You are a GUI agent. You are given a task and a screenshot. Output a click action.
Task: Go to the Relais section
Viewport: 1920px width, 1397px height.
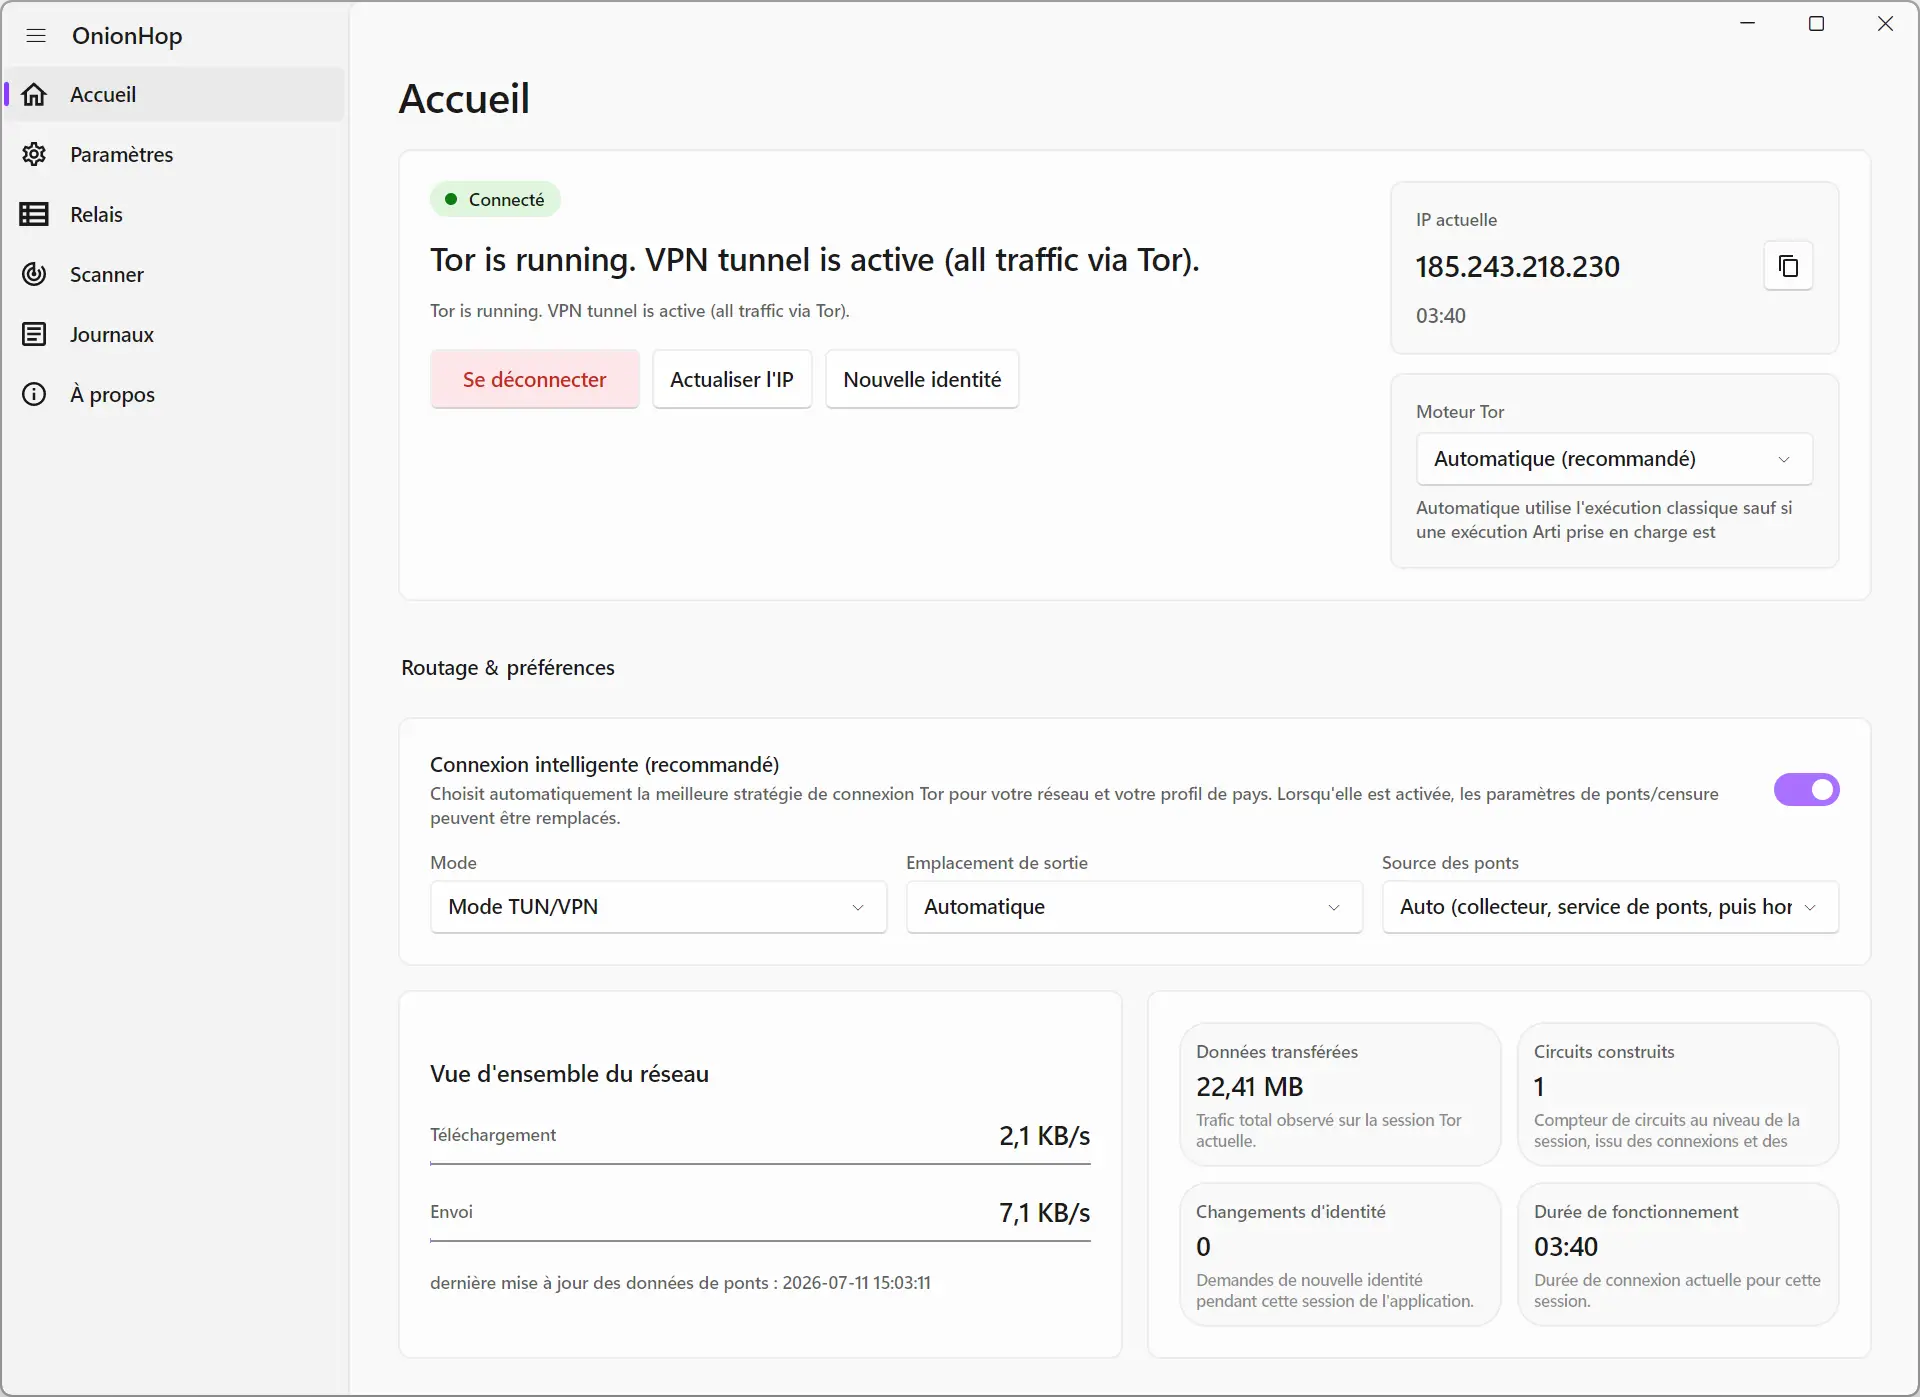tap(175, 214)
